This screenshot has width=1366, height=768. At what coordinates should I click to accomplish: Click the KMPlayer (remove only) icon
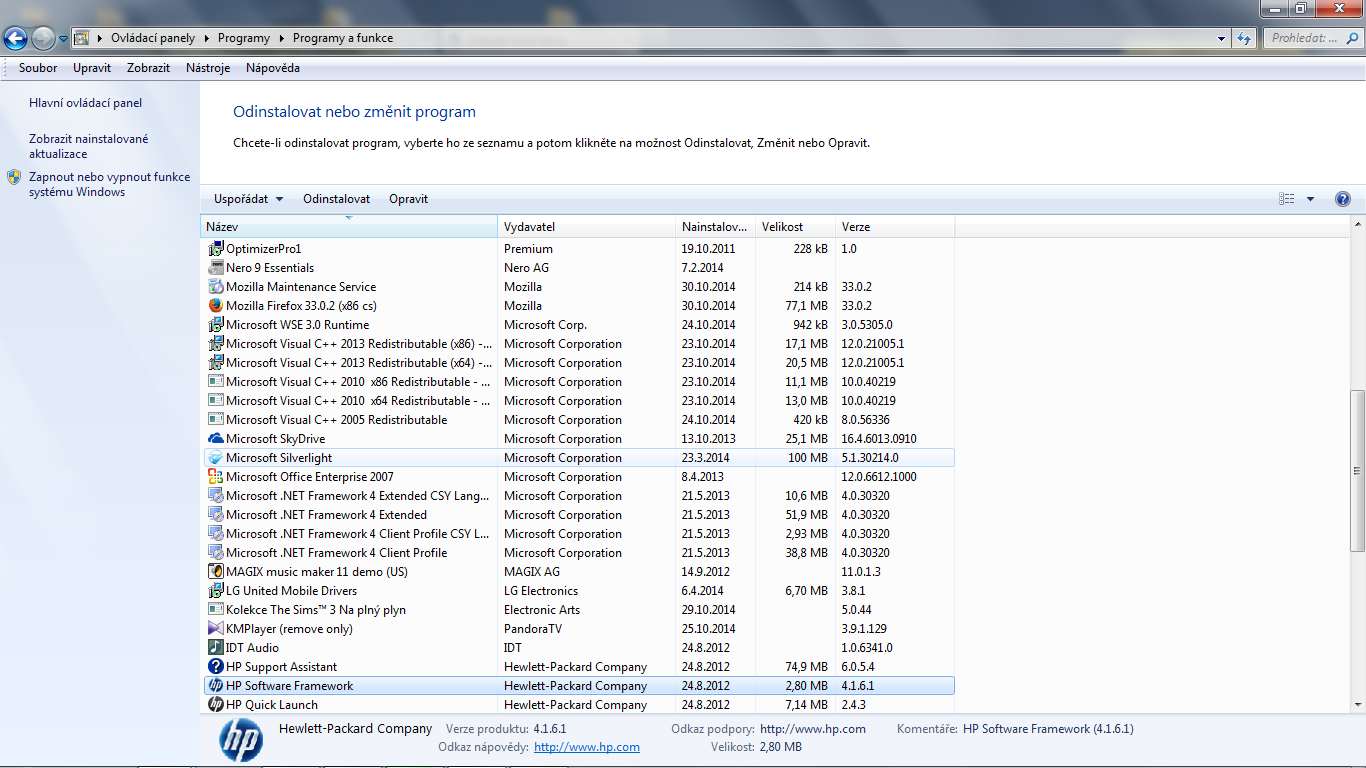pos(216,629)
